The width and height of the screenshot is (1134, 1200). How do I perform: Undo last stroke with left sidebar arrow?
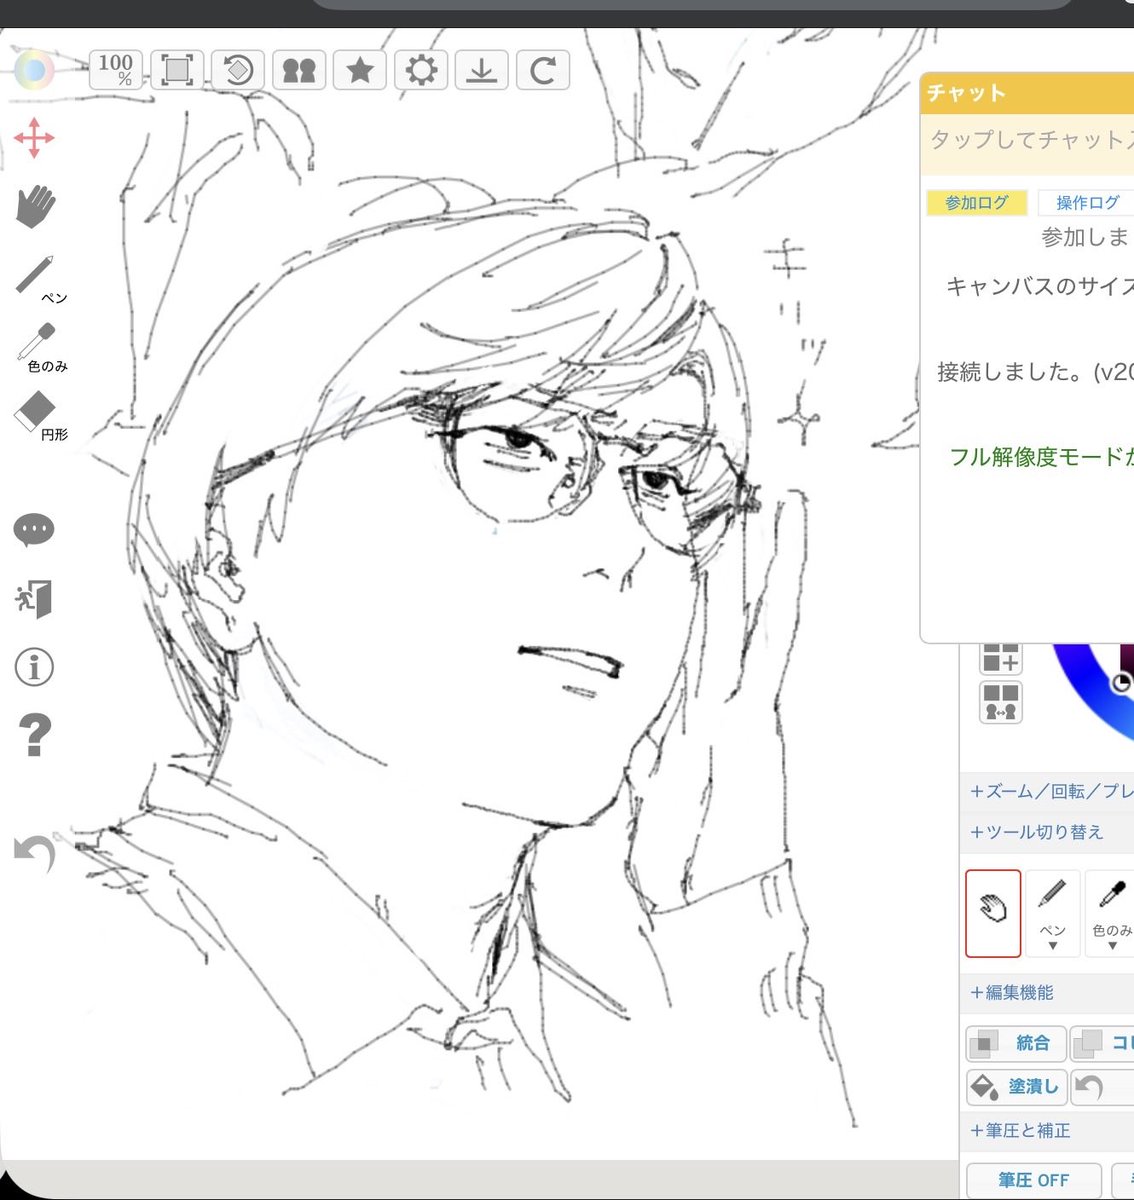[x=35, y=856]
